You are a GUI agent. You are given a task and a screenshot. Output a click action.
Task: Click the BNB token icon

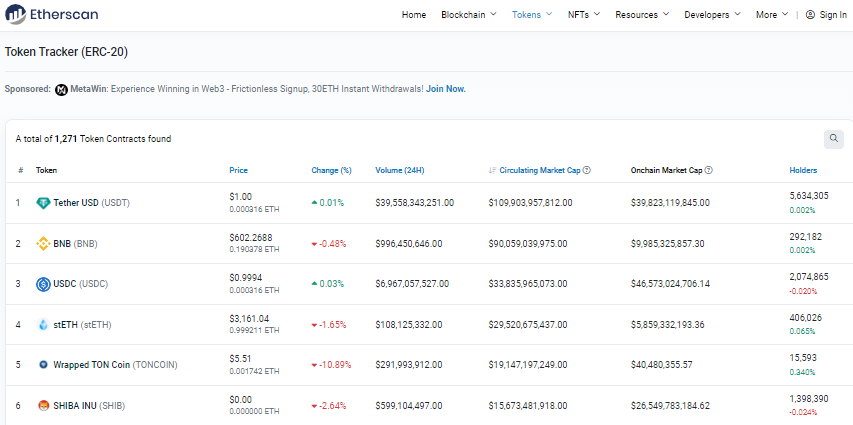click(x=43, y=243)
